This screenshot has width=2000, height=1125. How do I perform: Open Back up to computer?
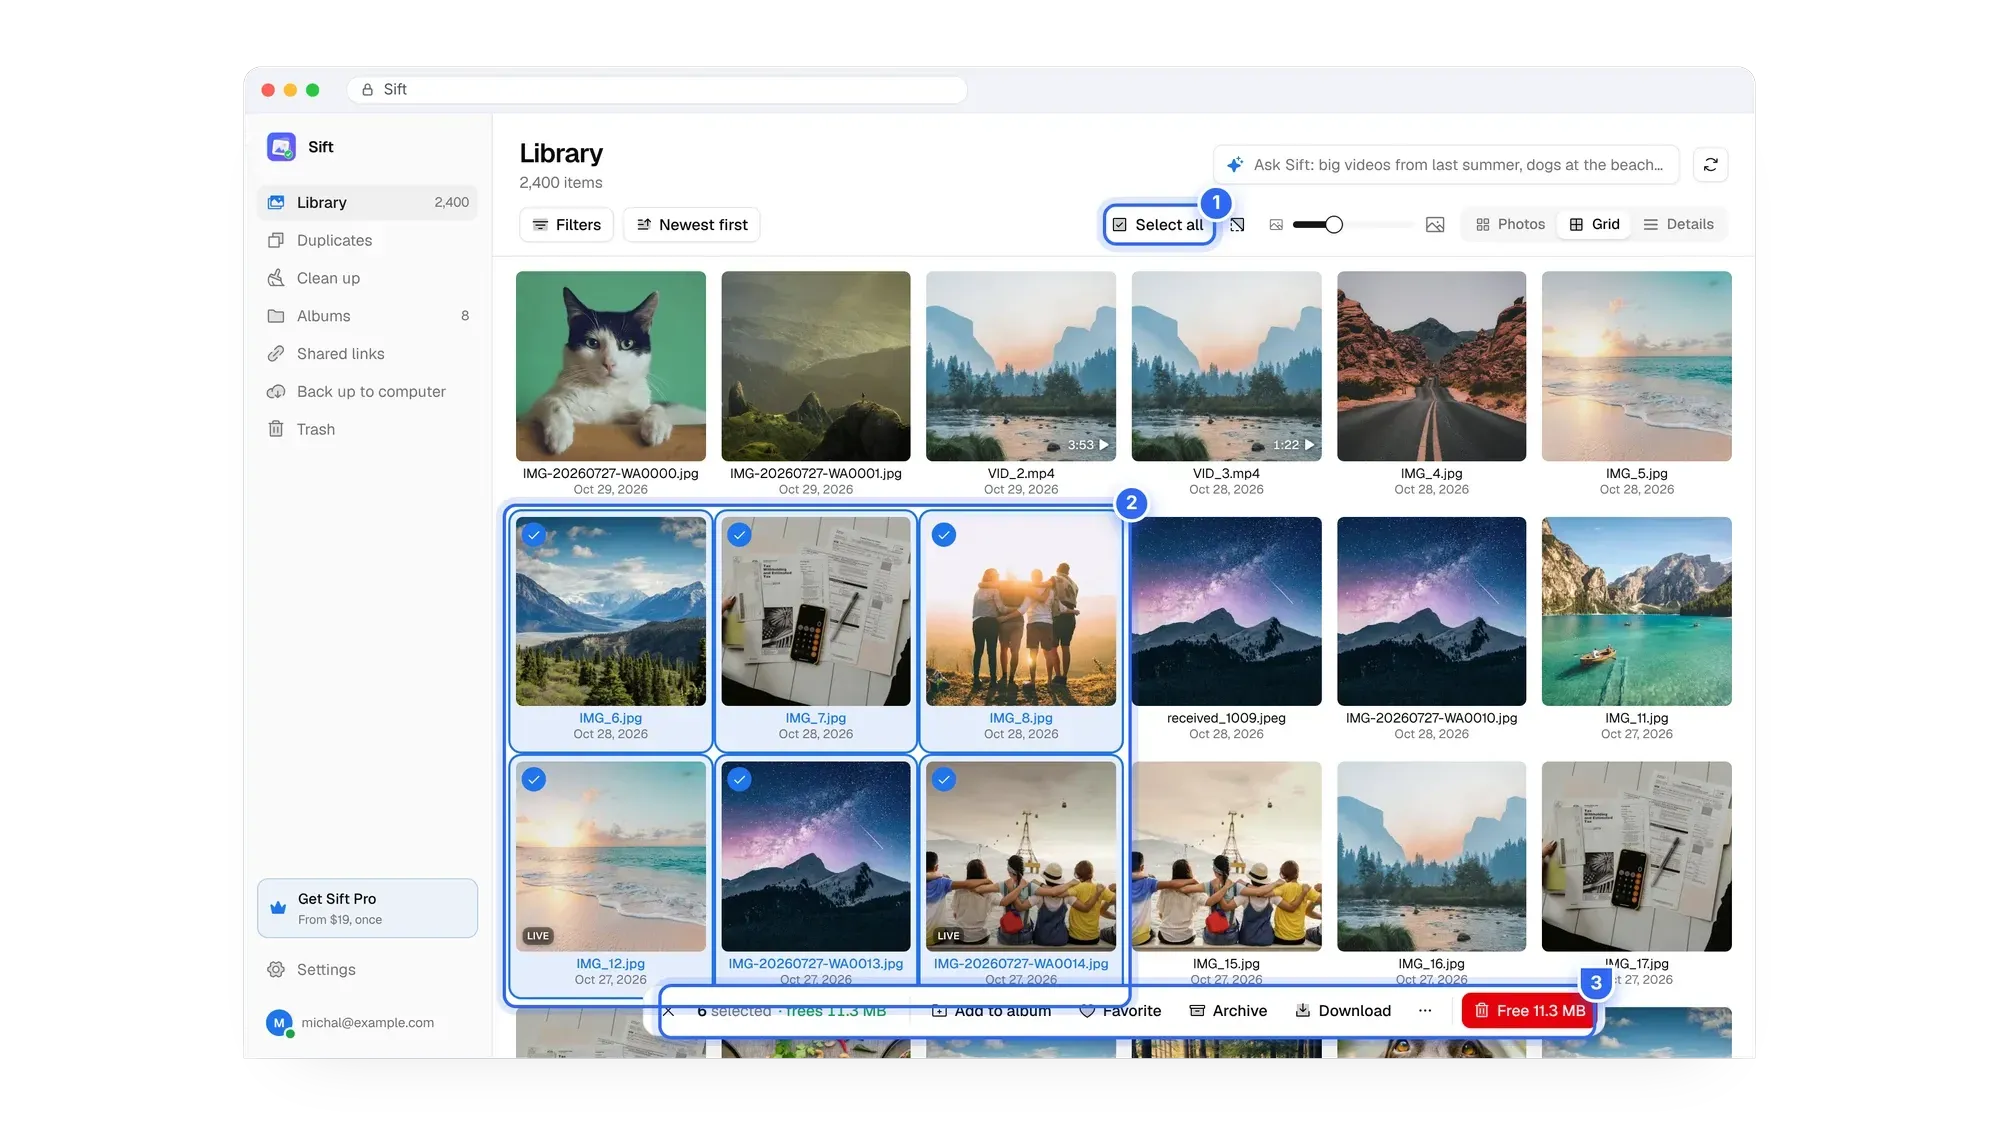367,392
